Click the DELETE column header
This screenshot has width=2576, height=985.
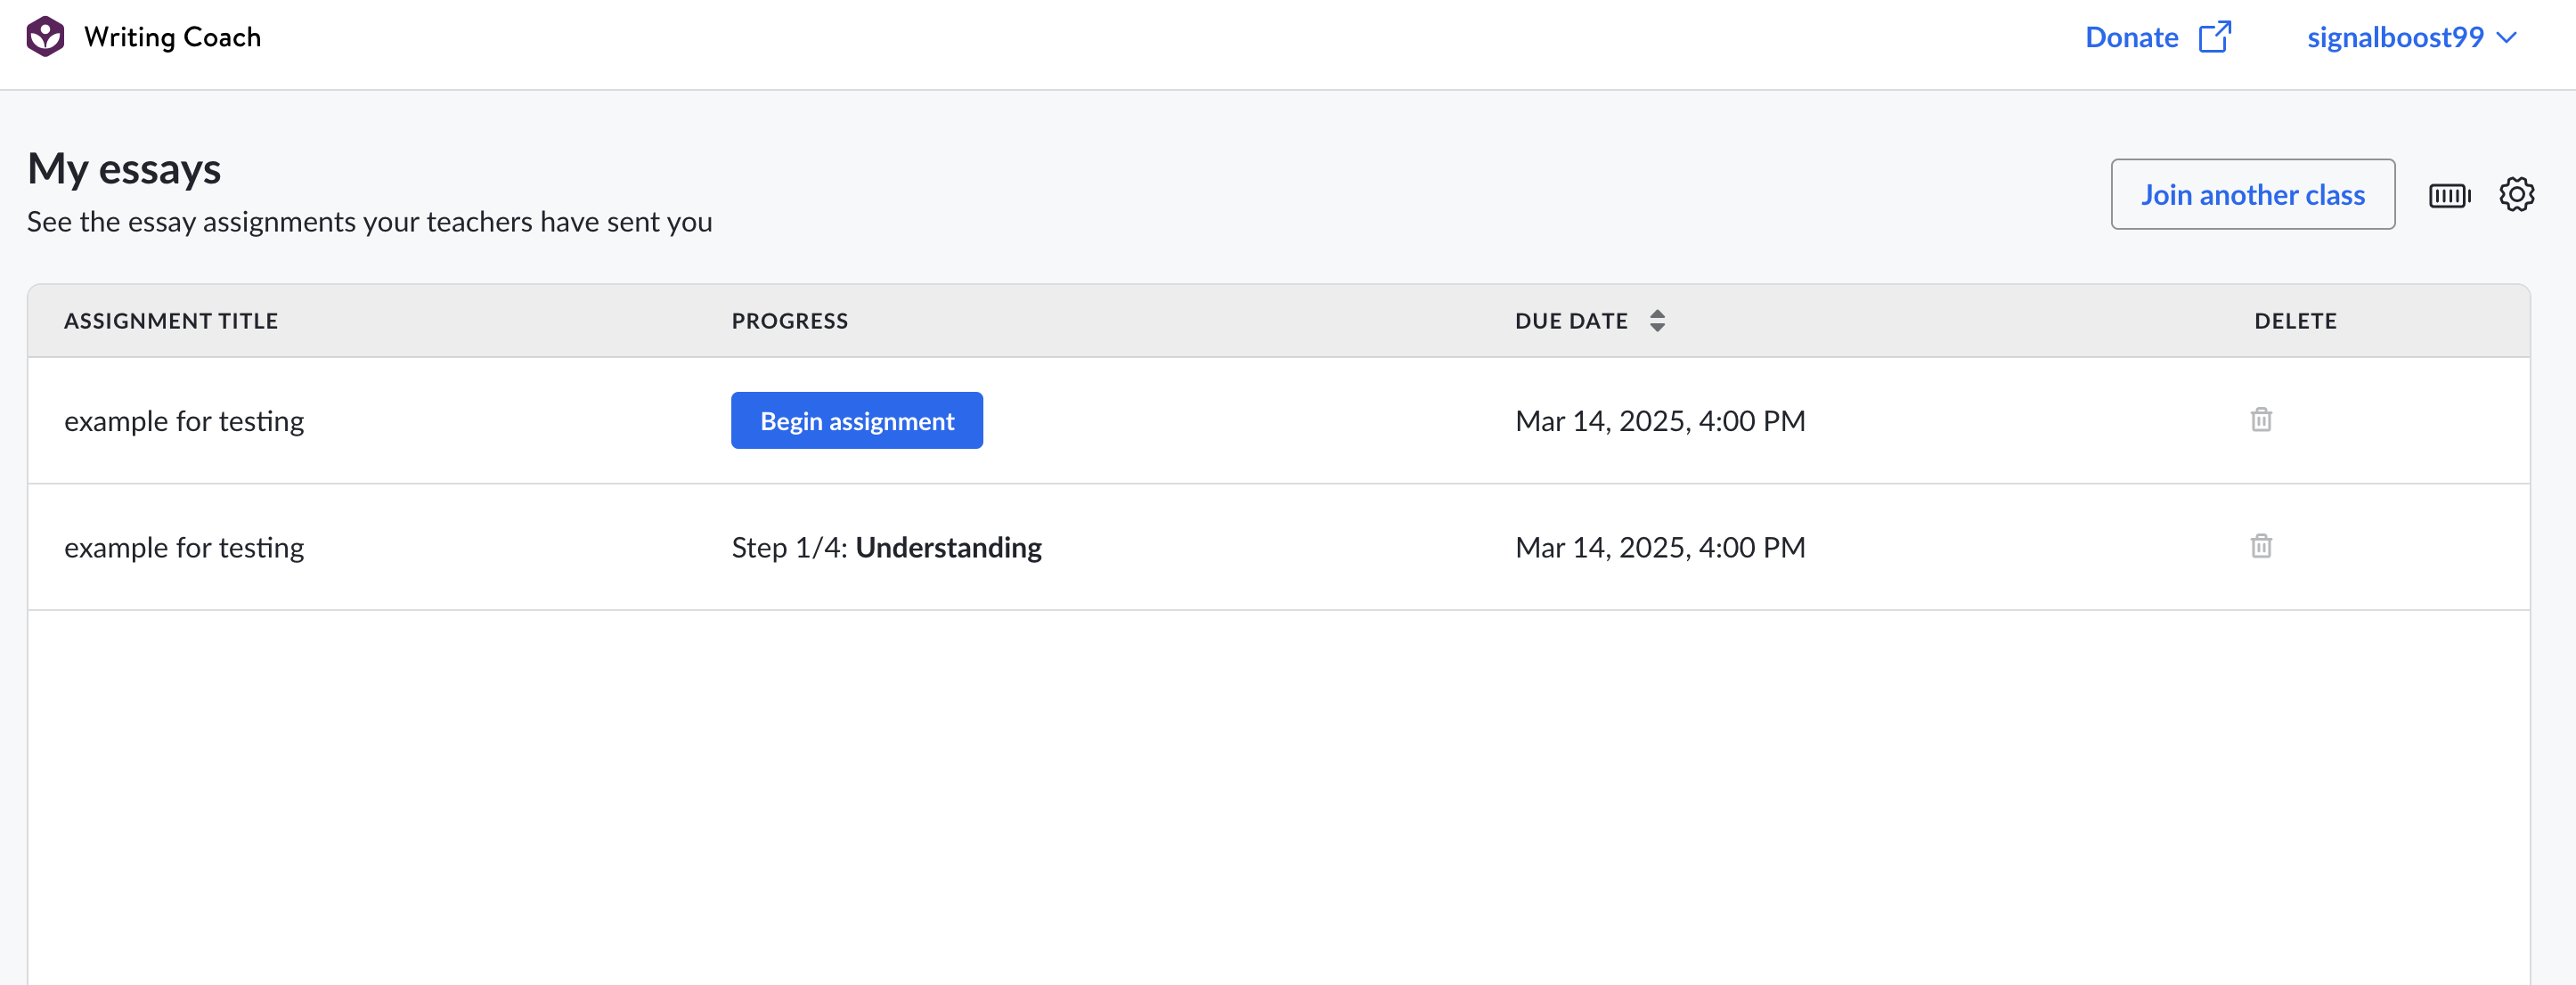click(x=2295, y=320)
